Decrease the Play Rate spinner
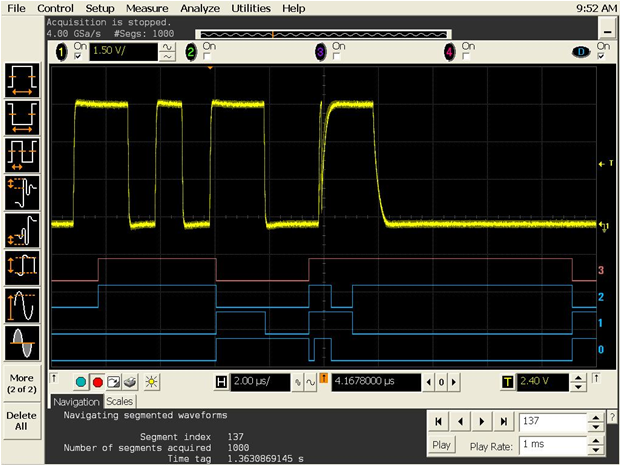The height and width of the screenshot is (465, 620). point(595,449)
